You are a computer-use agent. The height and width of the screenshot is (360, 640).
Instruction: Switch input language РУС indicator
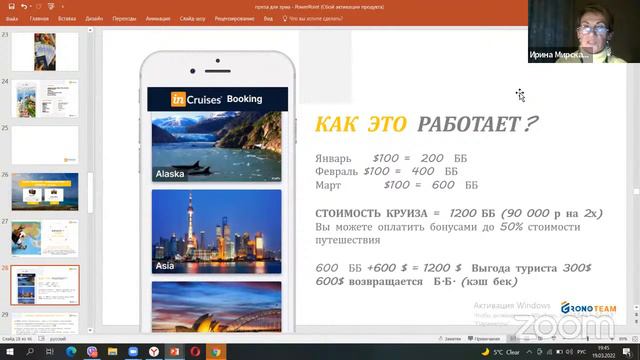582,352
